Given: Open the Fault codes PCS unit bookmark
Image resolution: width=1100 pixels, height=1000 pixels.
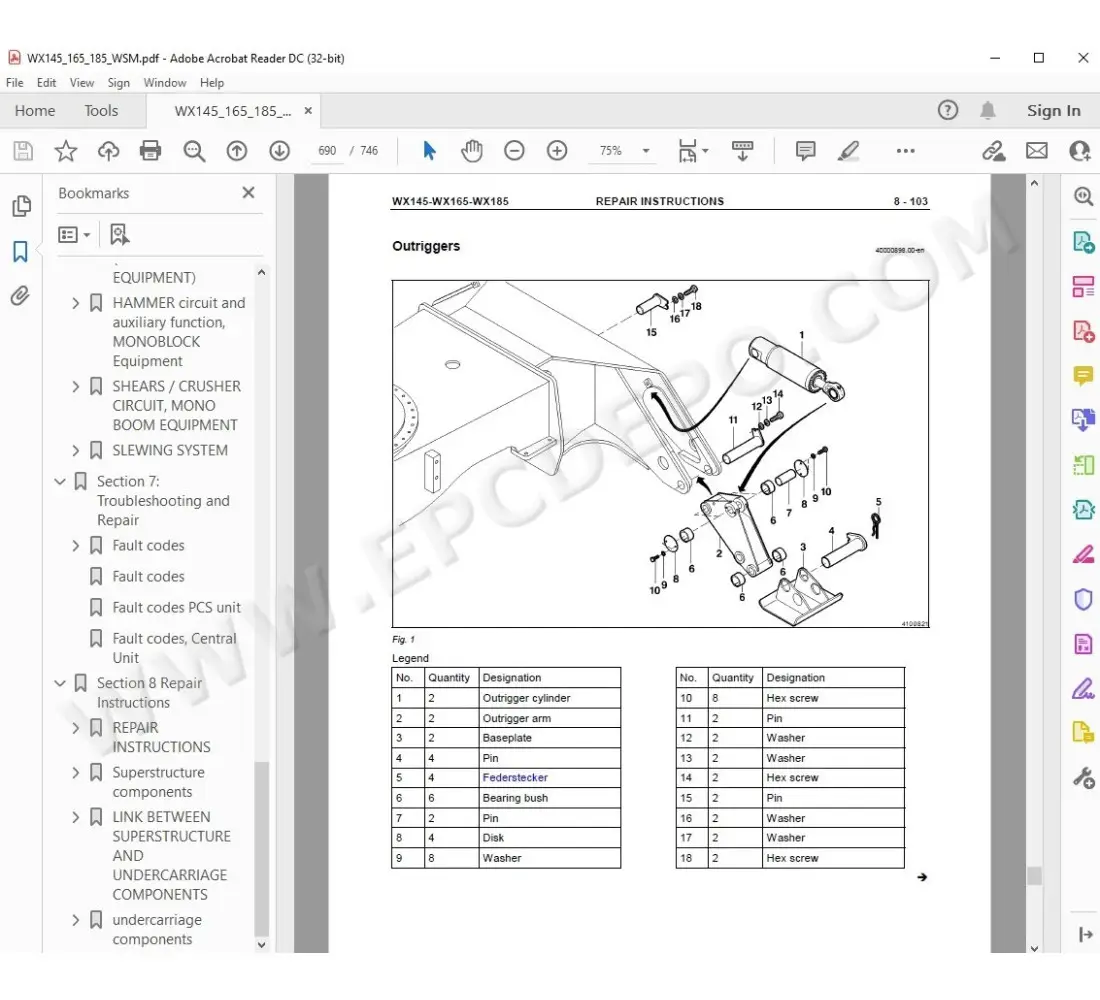Looking at the screenshot, I should pyautogui.click(x=176, y=608).
